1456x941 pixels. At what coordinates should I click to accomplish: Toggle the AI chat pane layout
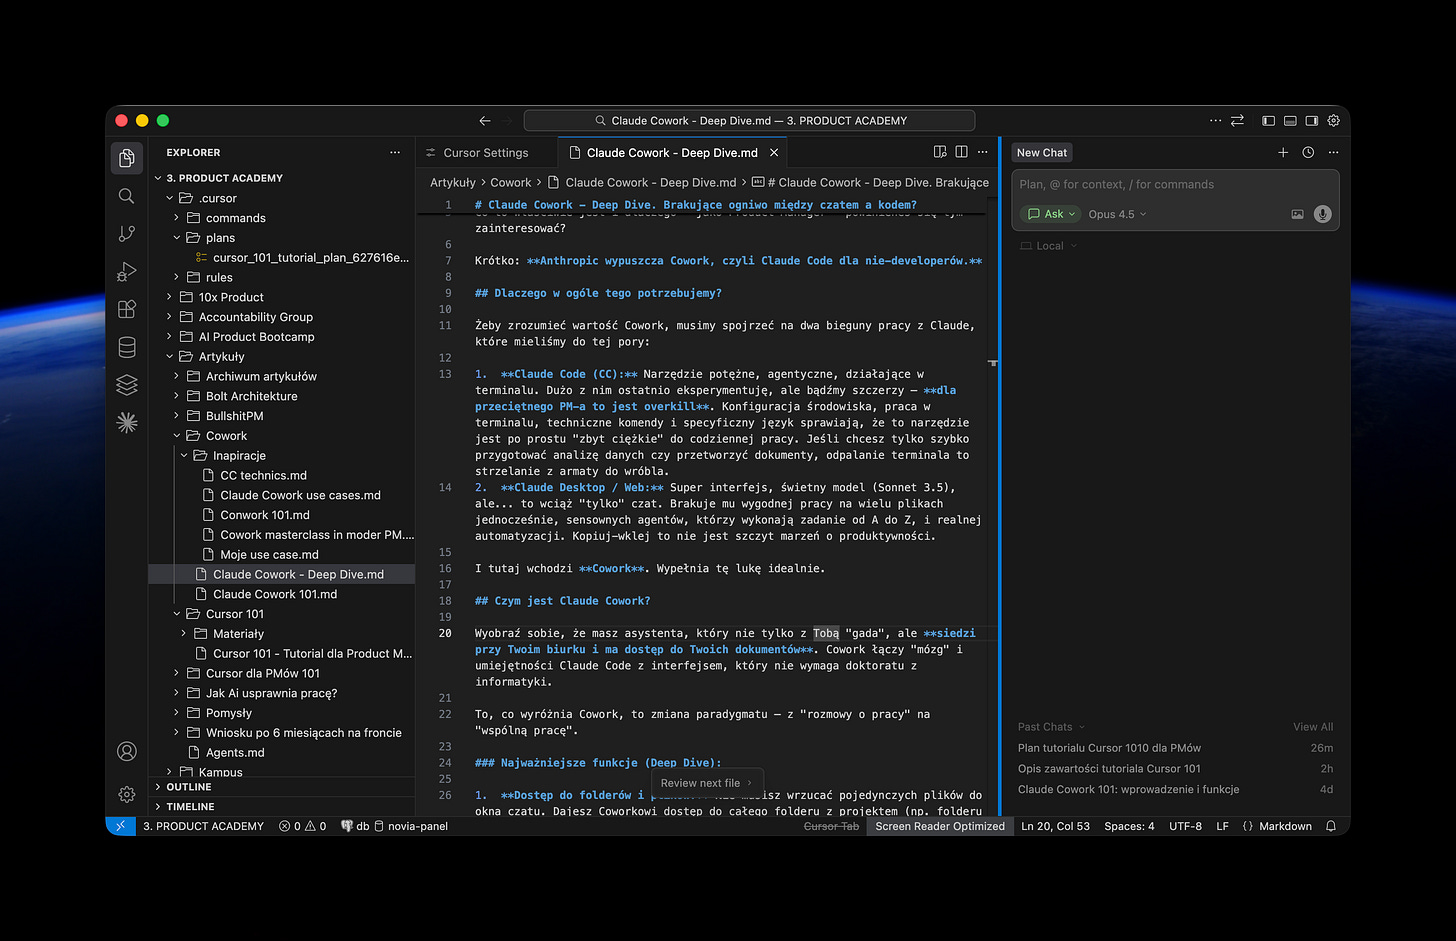pos(1312,120)
